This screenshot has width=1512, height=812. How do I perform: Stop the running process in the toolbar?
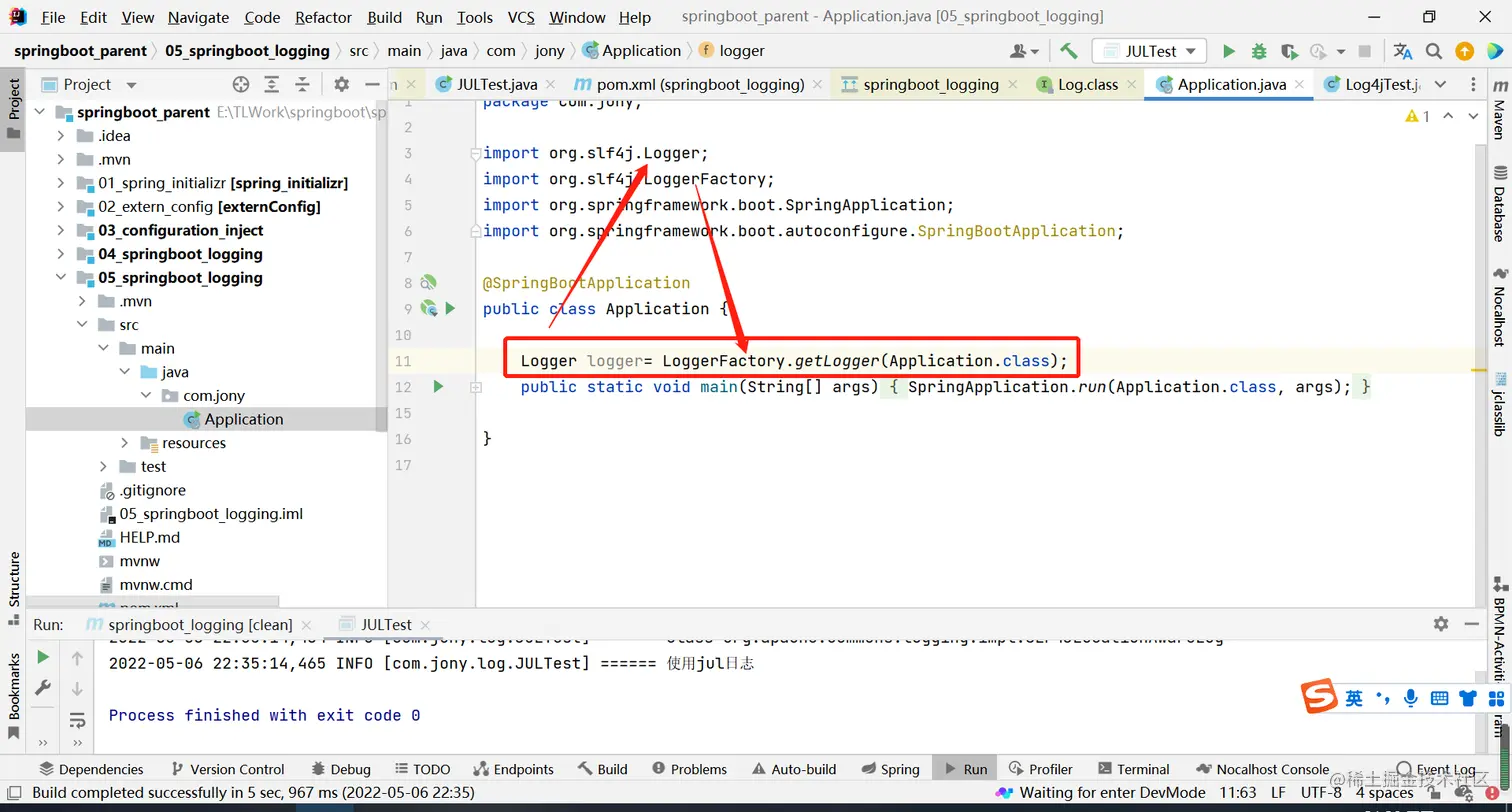click(x=1366, y=51)
